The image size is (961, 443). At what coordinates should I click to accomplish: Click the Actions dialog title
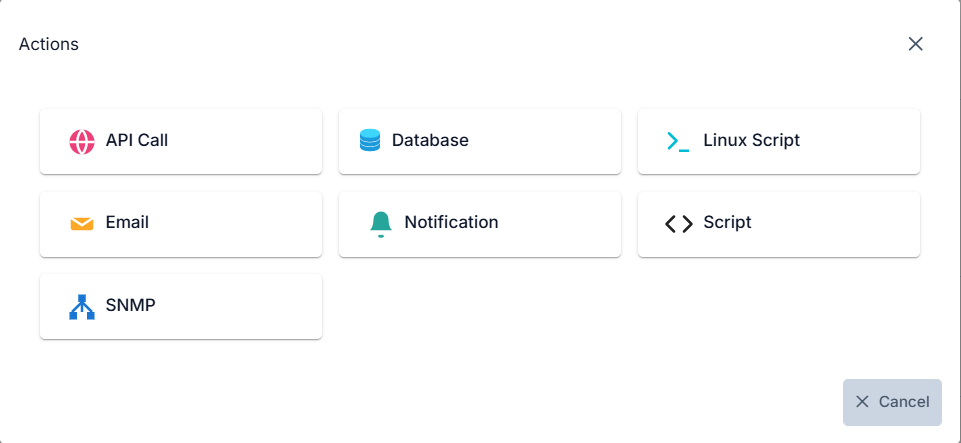[x=49, y=44]
